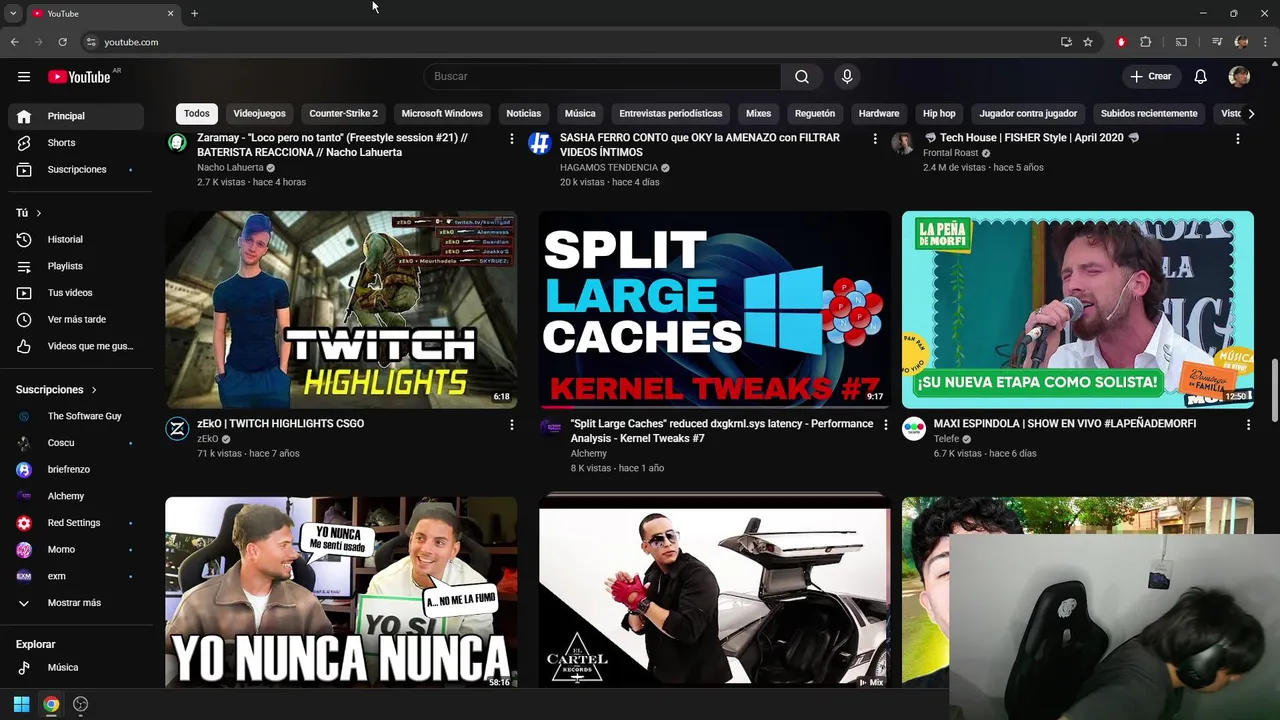
Task: Expand Mostrar más subscriptions
Action: coord(75,603)
